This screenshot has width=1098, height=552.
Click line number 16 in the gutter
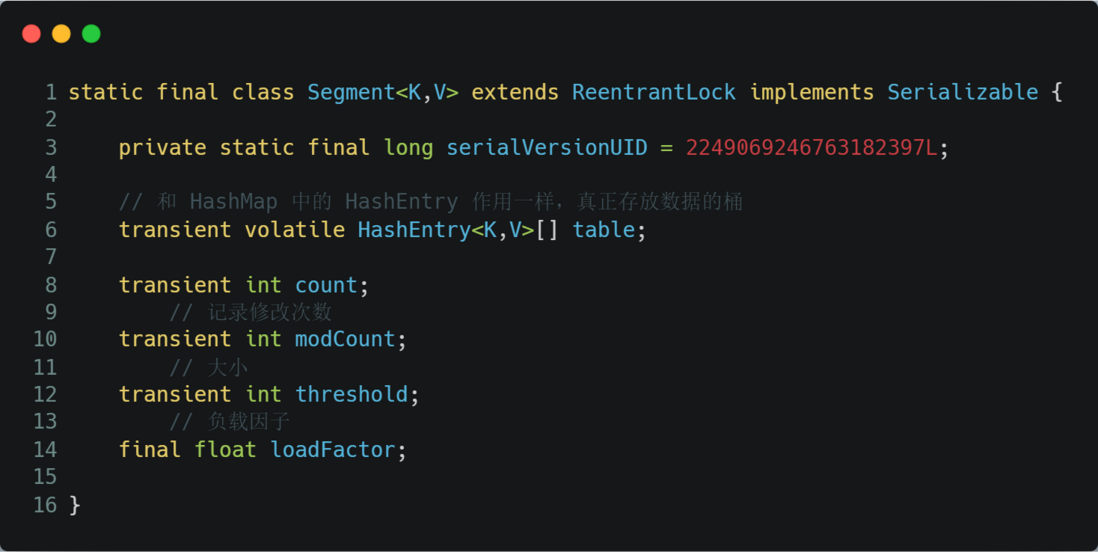click(x=46, y=505)
